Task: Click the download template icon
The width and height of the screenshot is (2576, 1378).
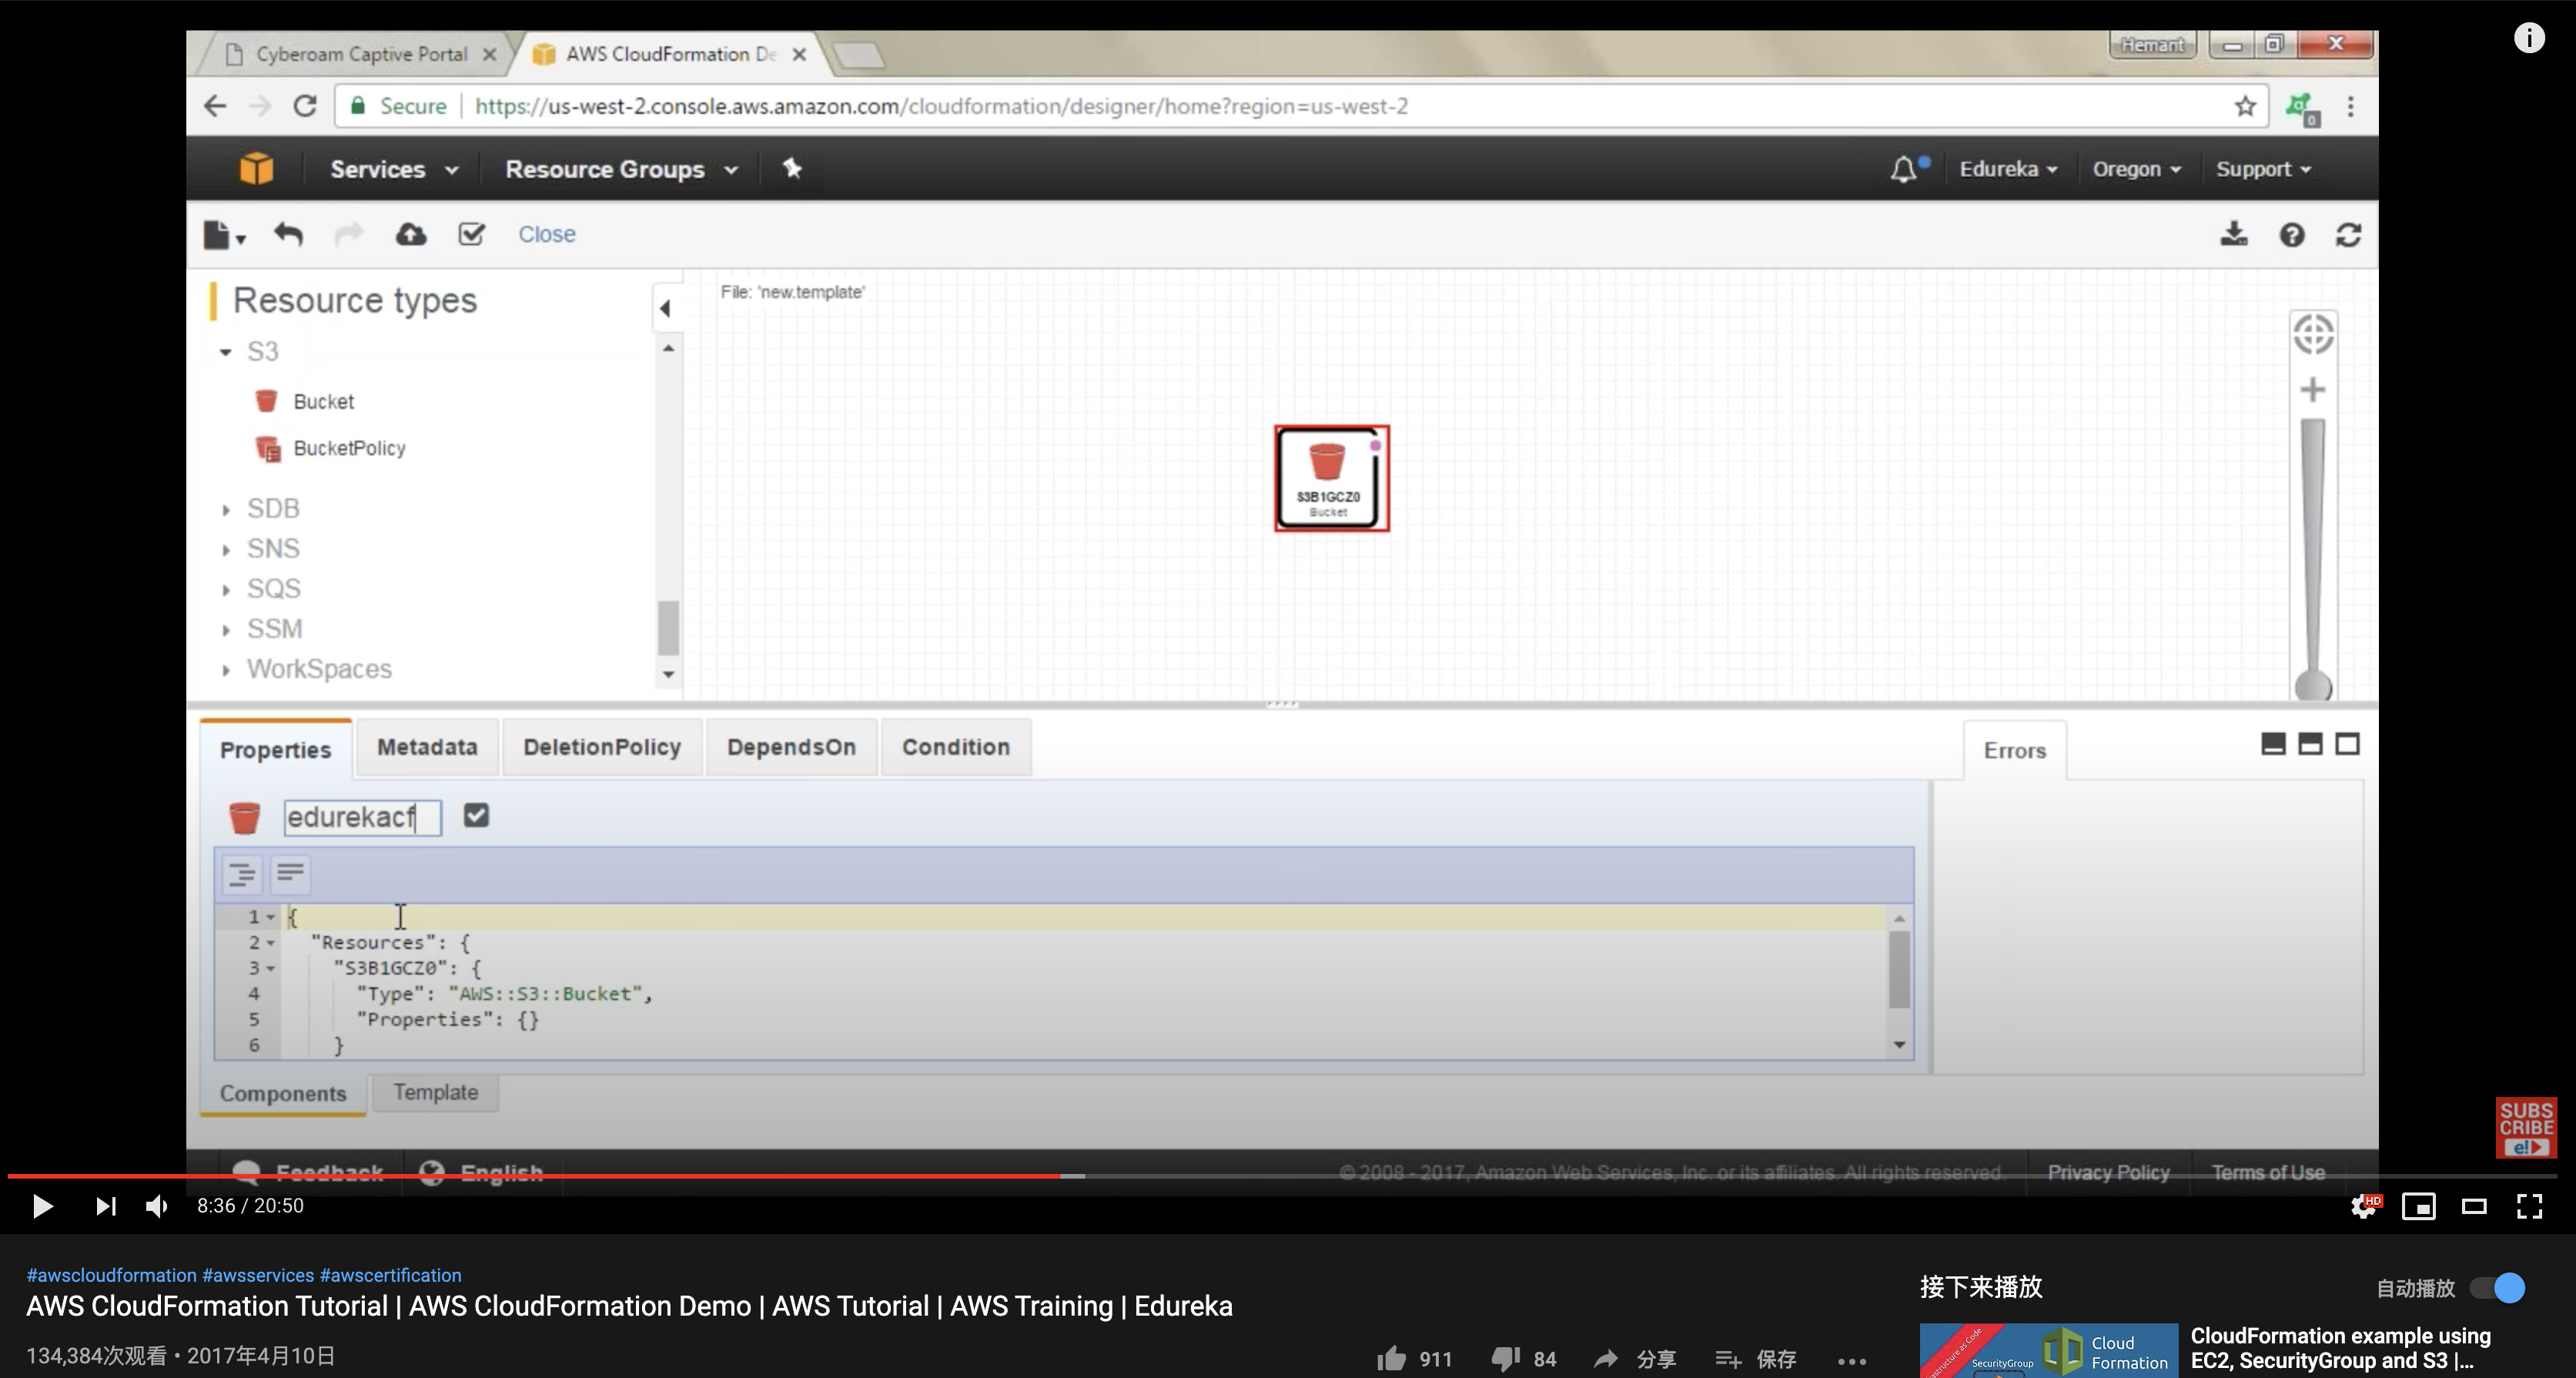Action: (x=2233, y=234)
